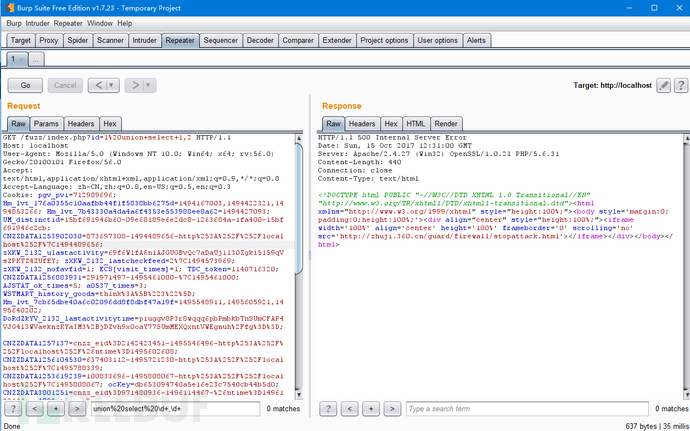The height and width of the screenshot is (431, 690).
Task: Go back in request history with '<'
Action: coord(99,85)
